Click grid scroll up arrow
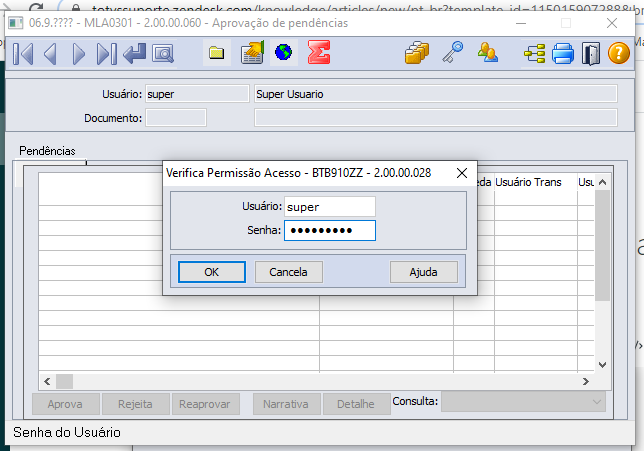 click(x=602, y=182)
